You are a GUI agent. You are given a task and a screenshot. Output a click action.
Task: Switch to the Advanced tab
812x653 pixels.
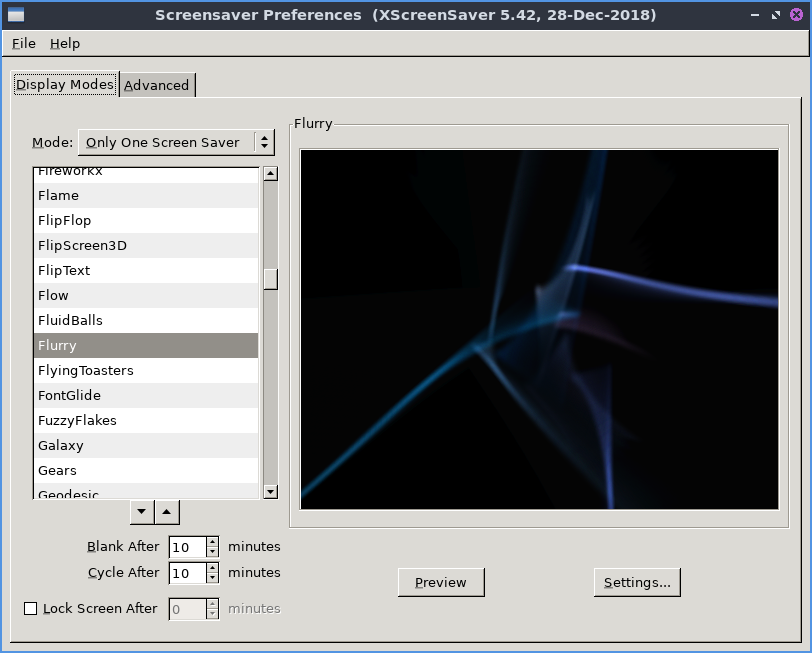click(157, 85)
